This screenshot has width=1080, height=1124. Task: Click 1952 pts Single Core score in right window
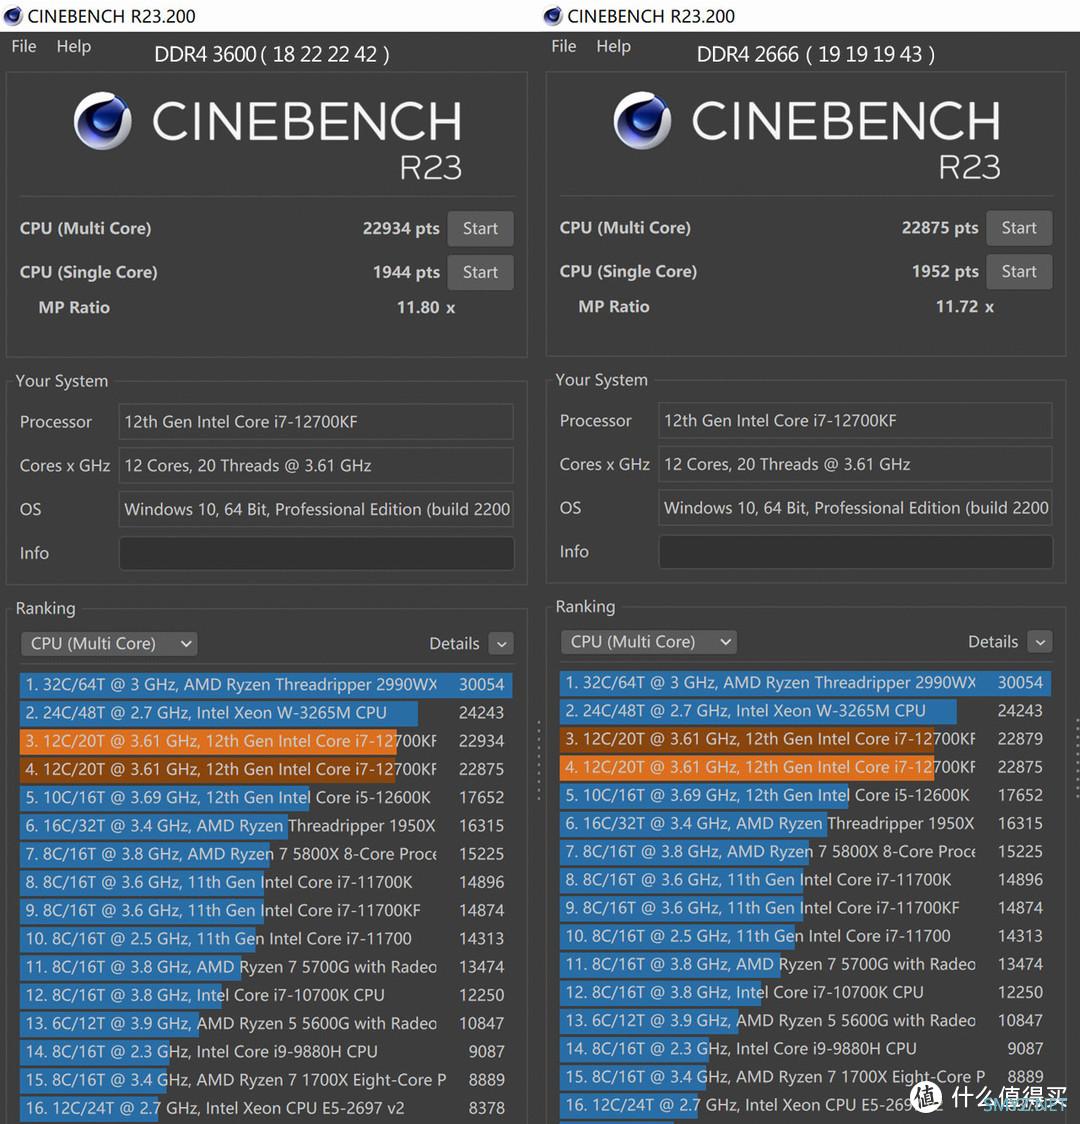[945, 272]
